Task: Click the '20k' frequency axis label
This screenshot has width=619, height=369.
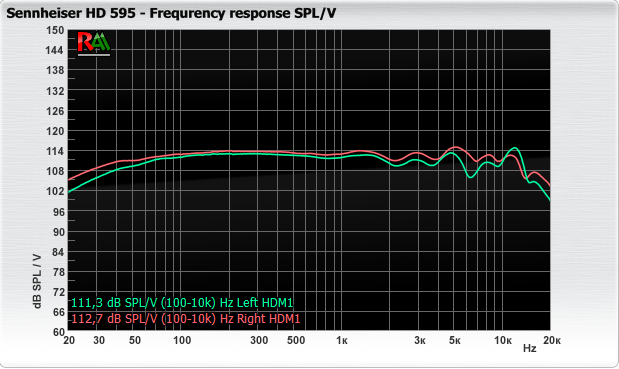Action: [552, 340]
